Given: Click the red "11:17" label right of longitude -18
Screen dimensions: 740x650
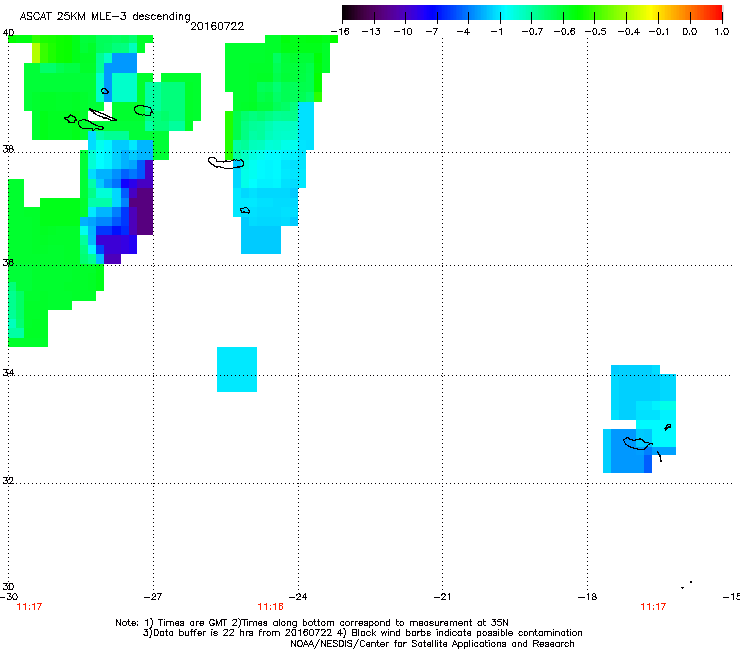Looking at the screenshot, I should 653,607.
